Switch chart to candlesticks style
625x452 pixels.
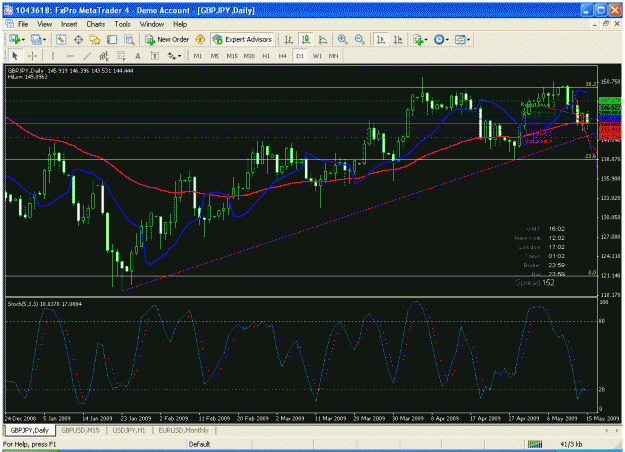(x=306, y=39)
